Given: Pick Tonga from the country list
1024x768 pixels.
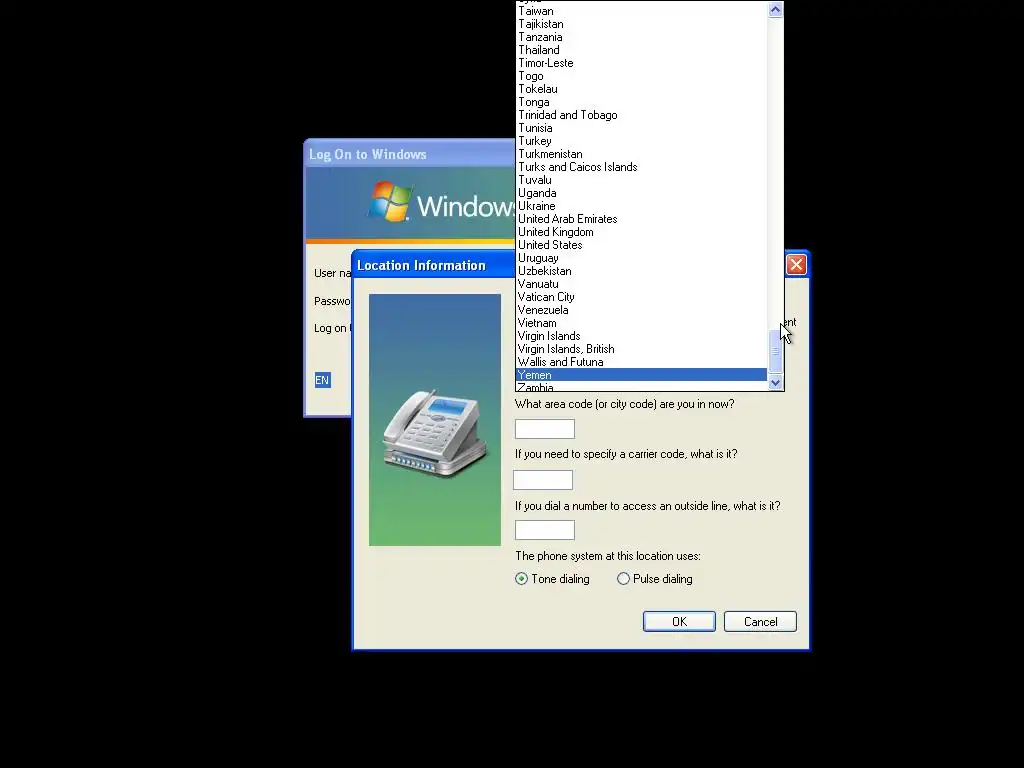Looking at the screenshot, I should (x=641, y=103).
